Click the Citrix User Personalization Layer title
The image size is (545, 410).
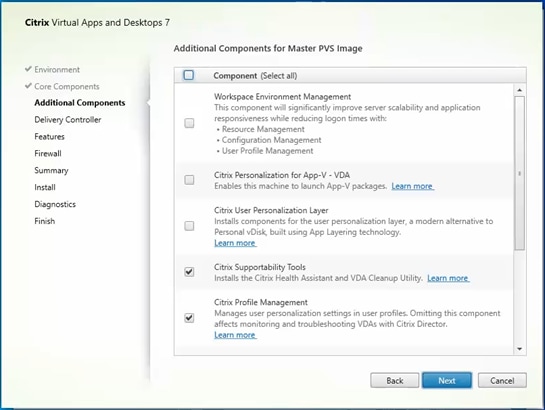(271, 211)
